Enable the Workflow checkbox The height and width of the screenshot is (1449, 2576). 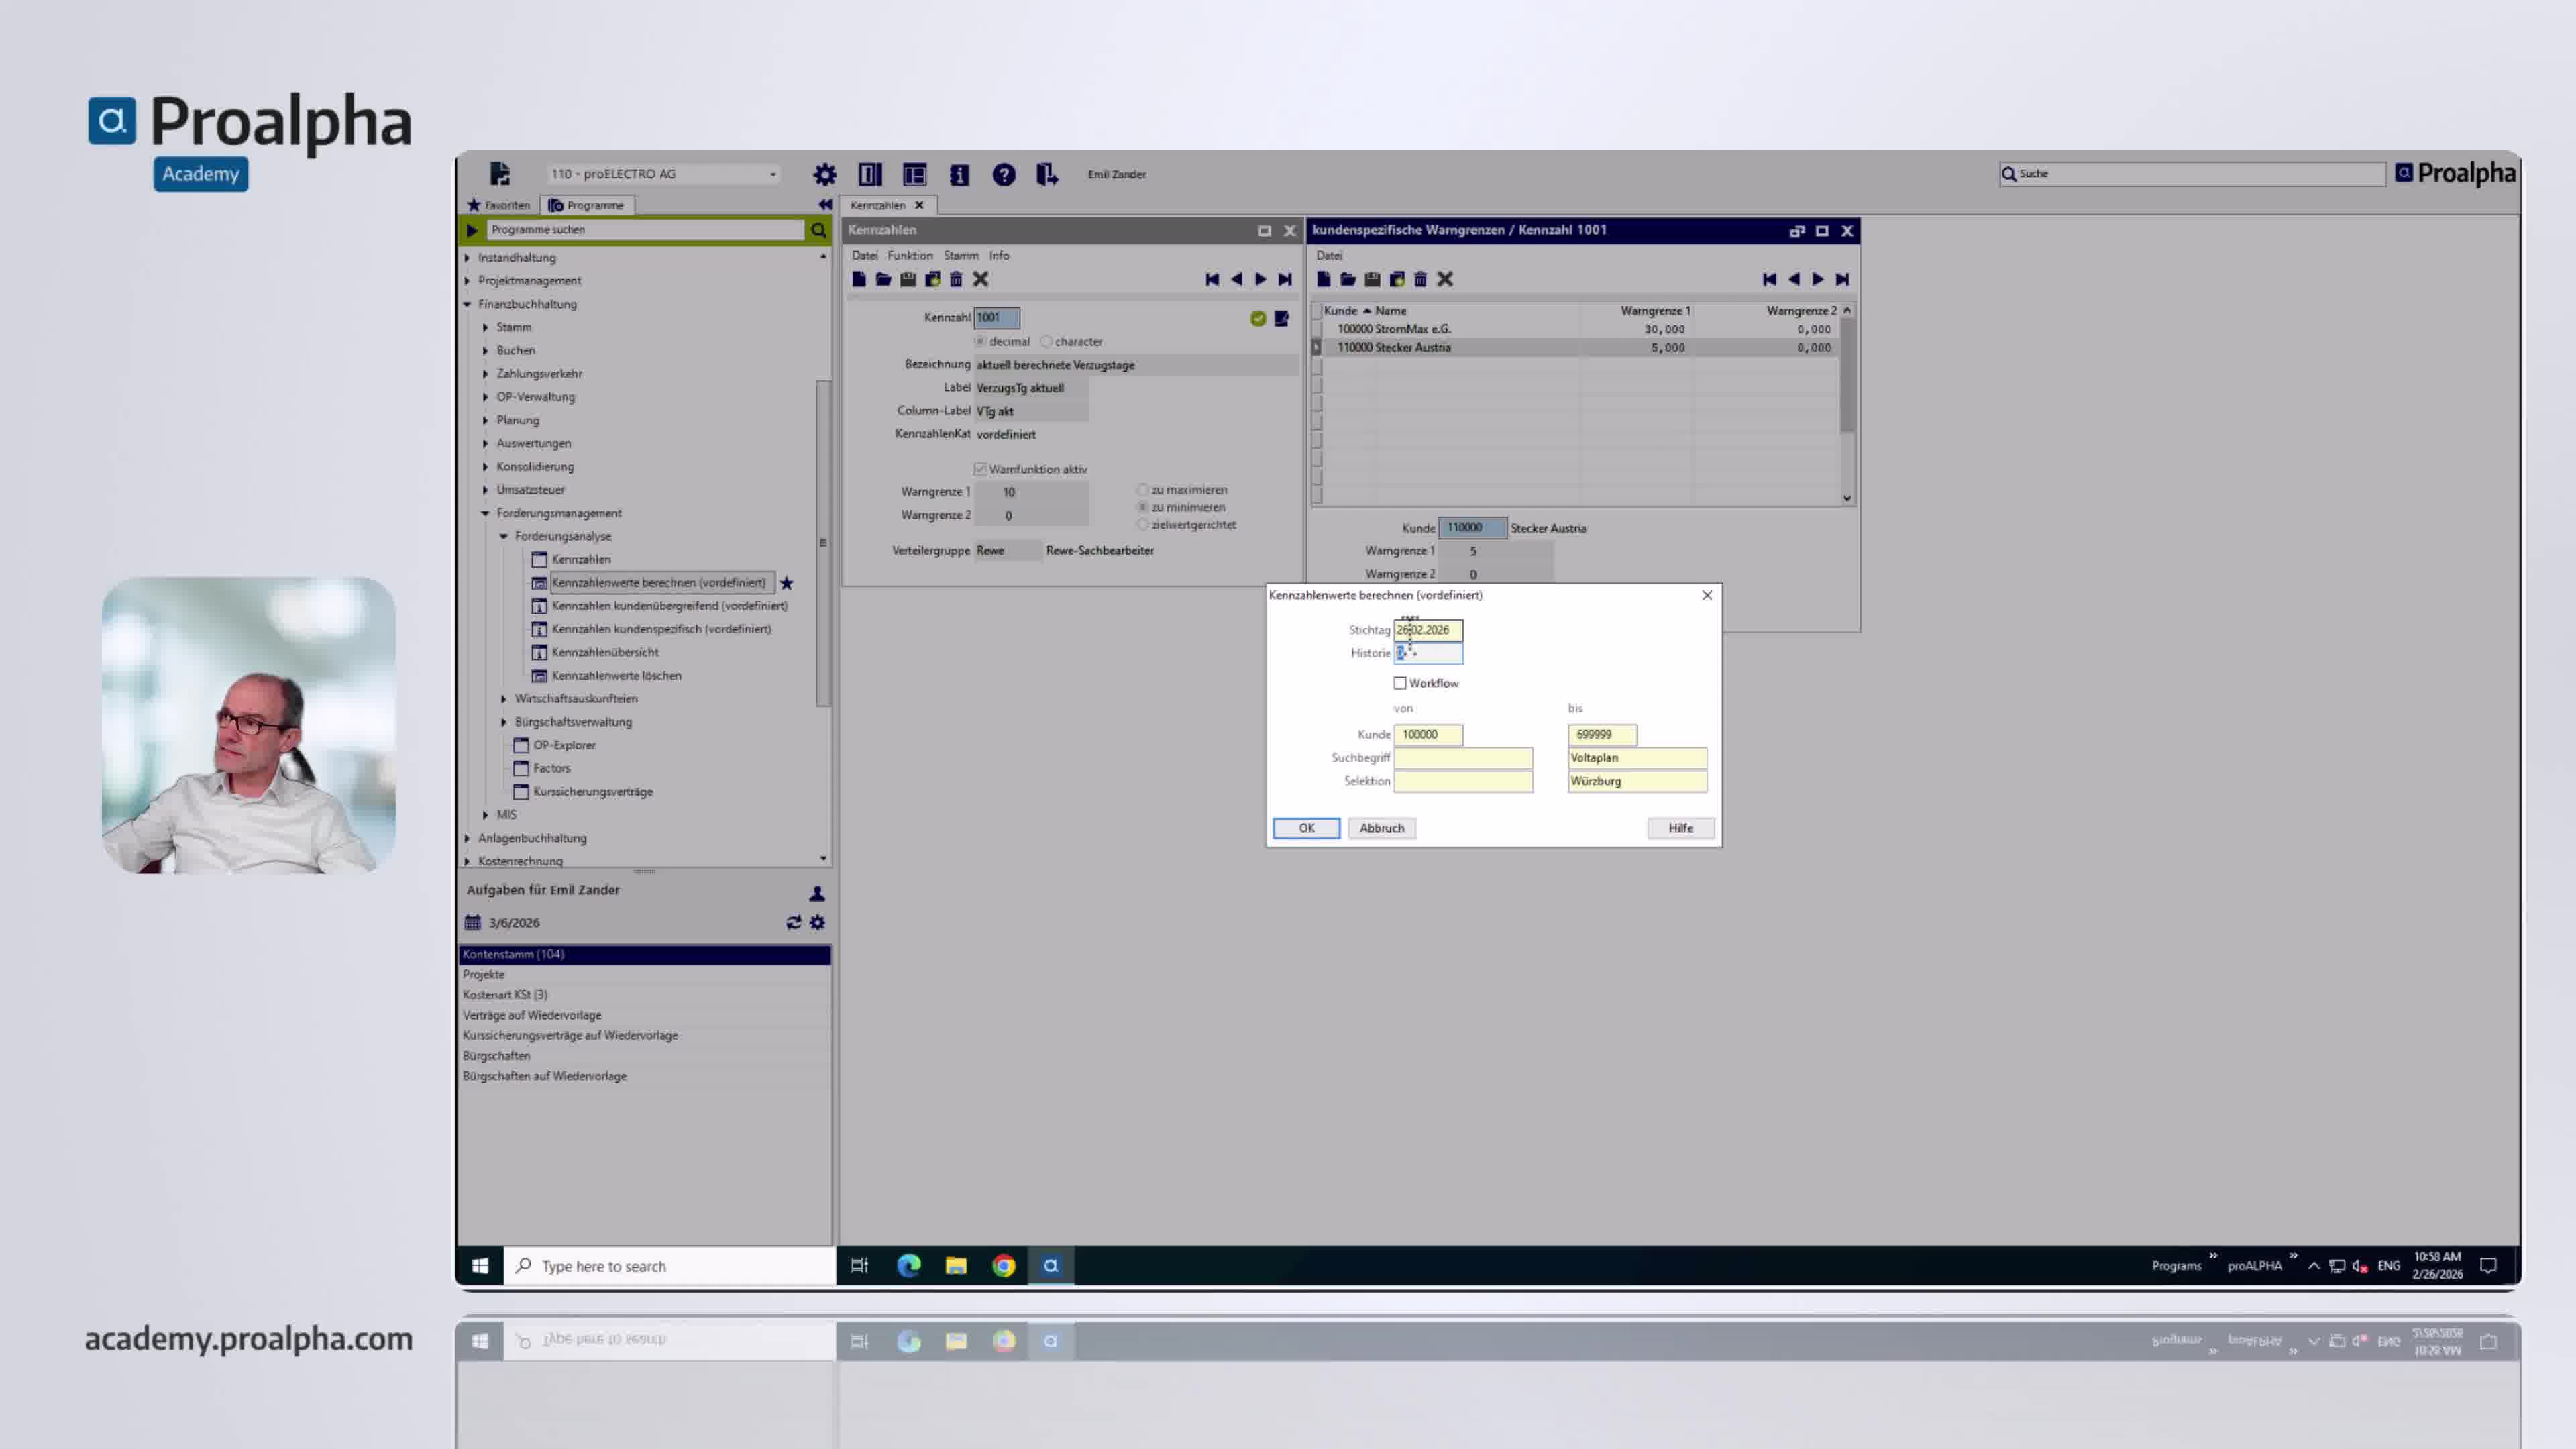point(1400,682)
